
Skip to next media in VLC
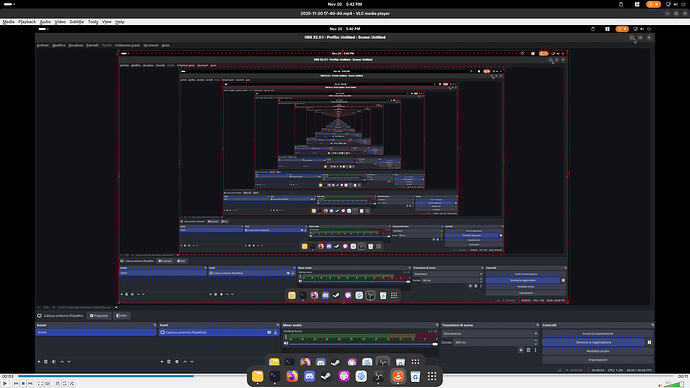(30, 384)
